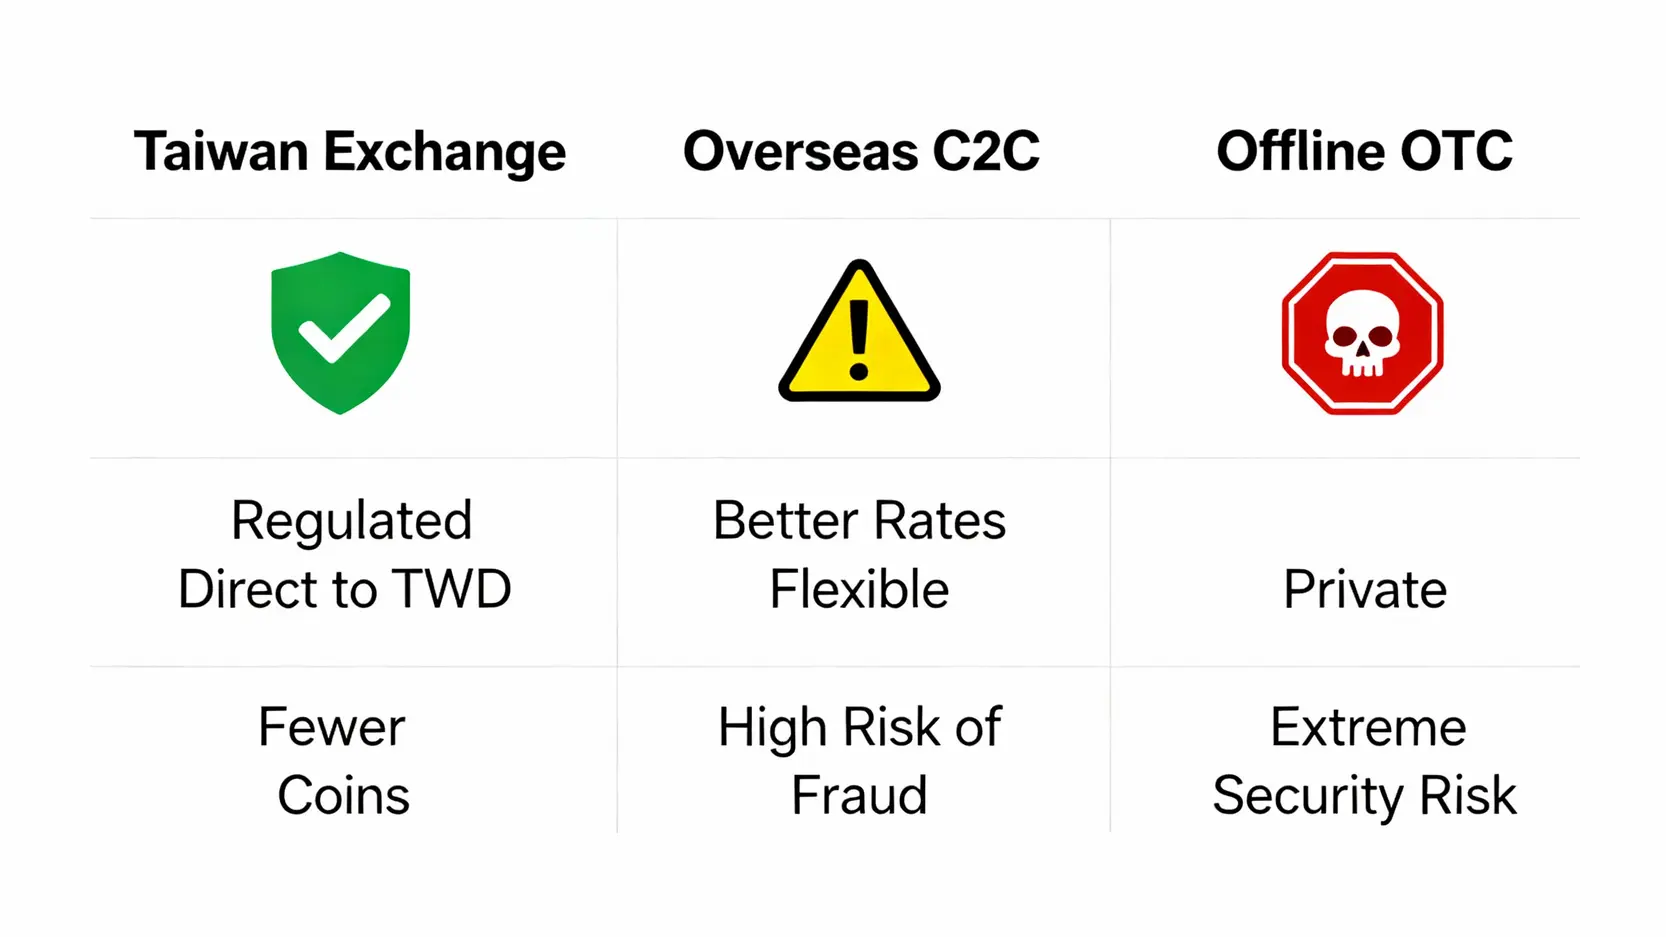Select the Taiwan Exchange column header
This screenshot has width=1666, height=937.
[x=350, y=152]
